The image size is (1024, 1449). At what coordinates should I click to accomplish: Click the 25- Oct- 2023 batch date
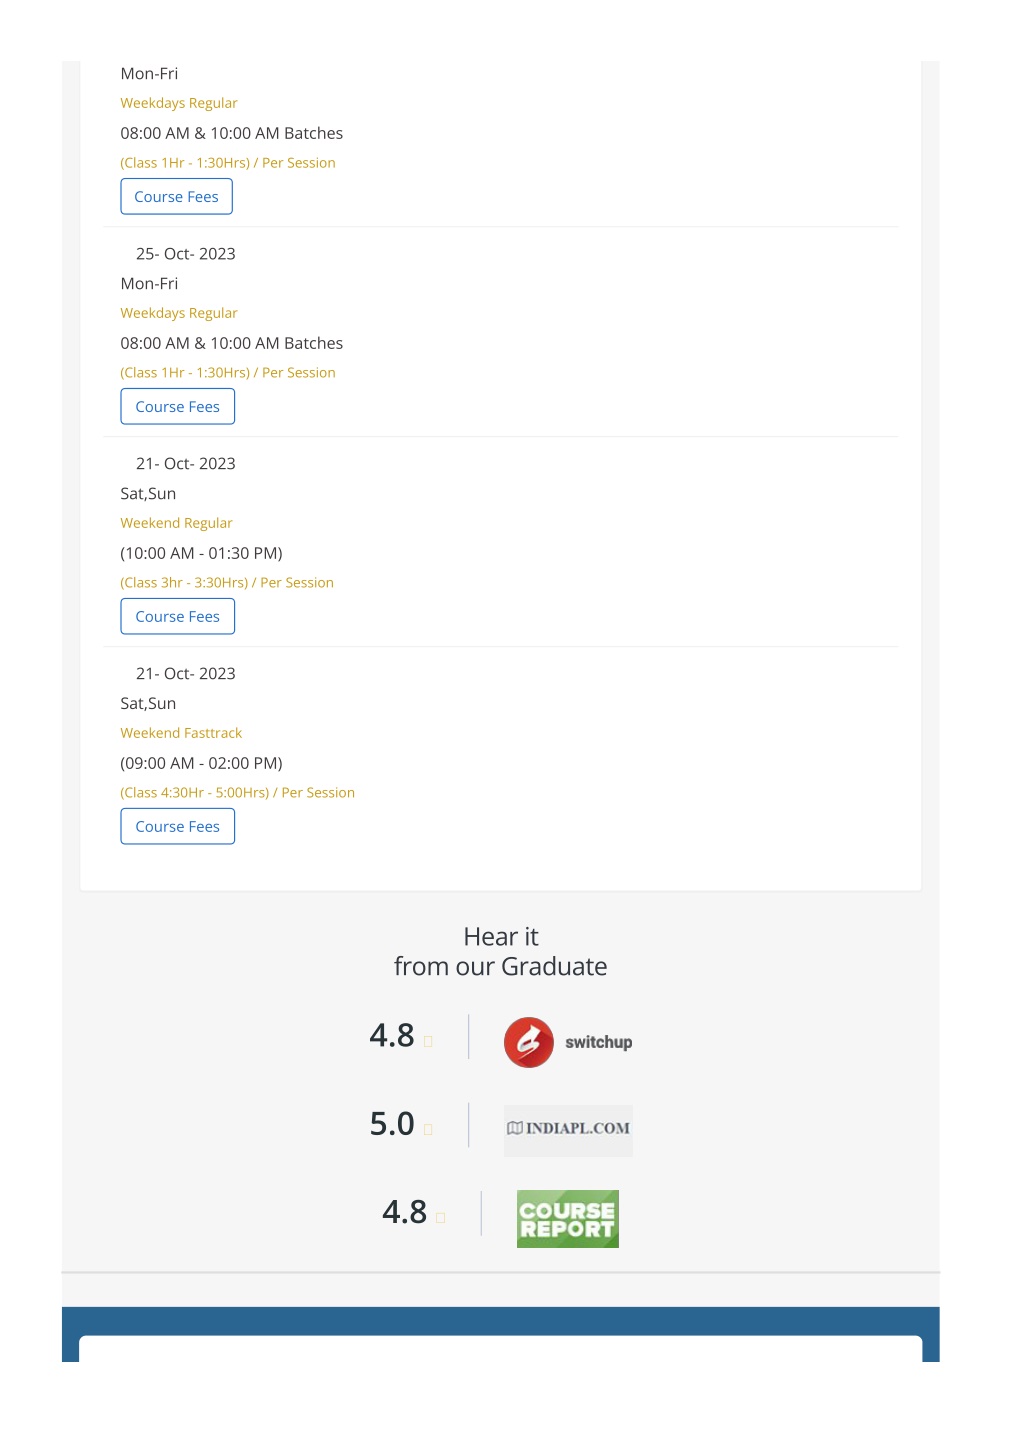tap(186, 254)
